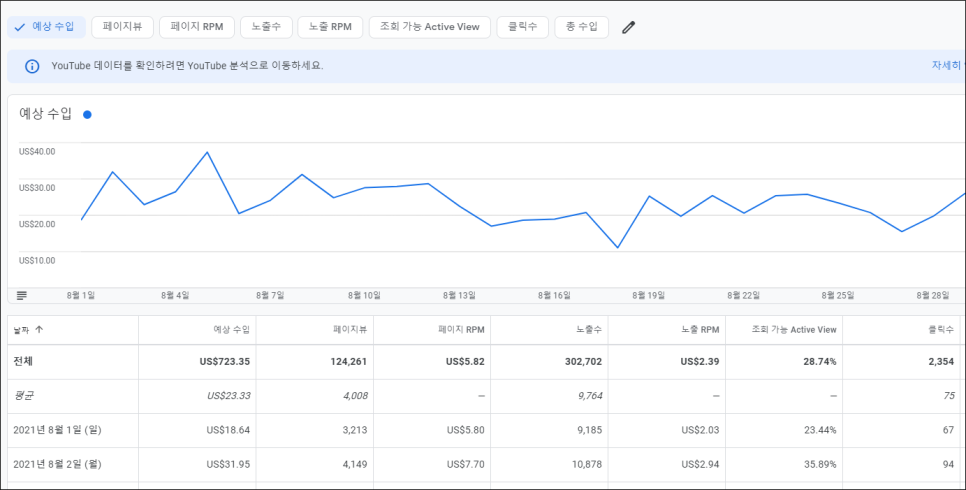Sort by the 날짜 column header
The height and width of the screenshot is (490, 966).
[x=21, y=330]
